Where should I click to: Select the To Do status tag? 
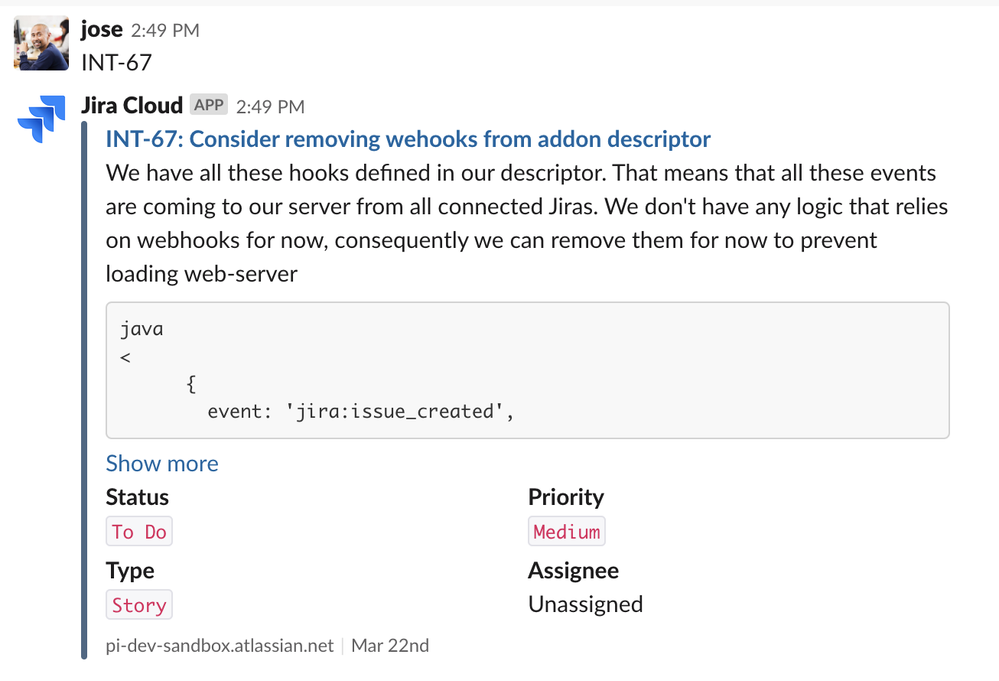pos(138,531)
